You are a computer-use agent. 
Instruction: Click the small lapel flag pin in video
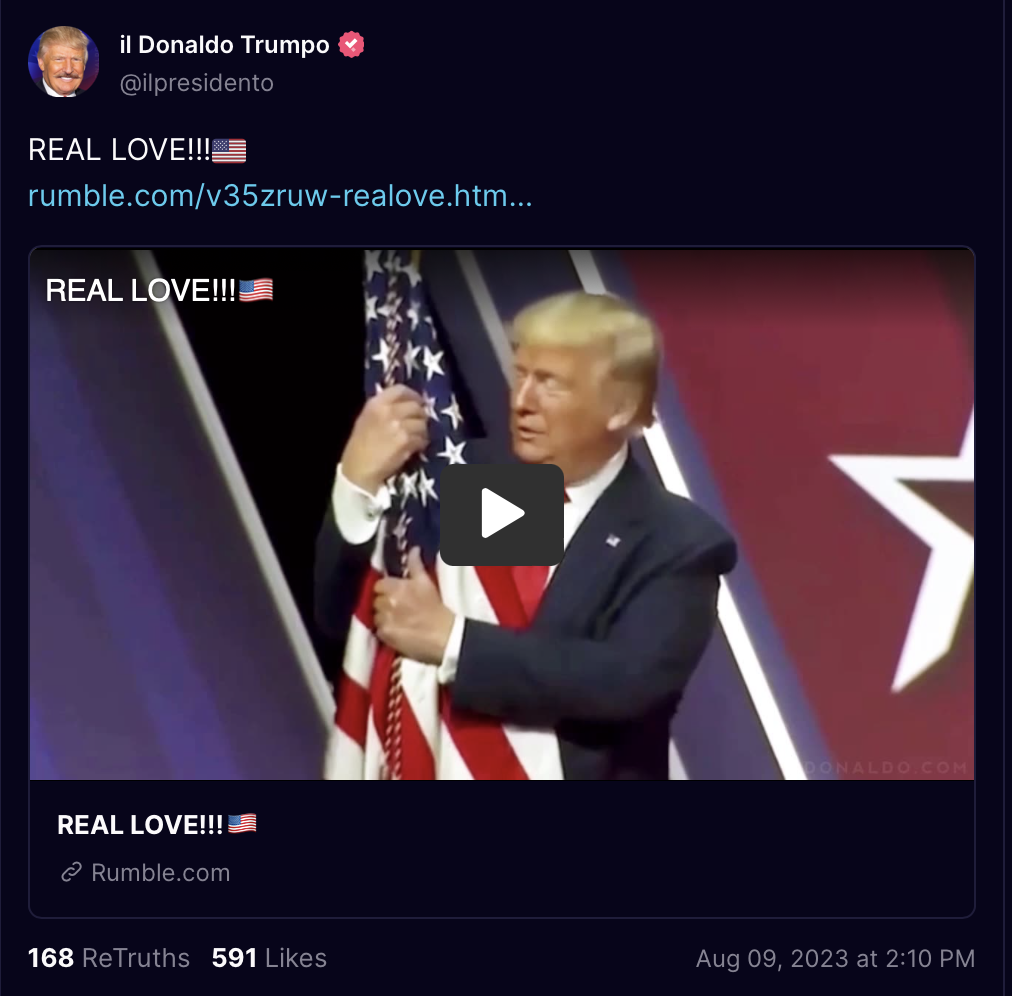(612, 540)
